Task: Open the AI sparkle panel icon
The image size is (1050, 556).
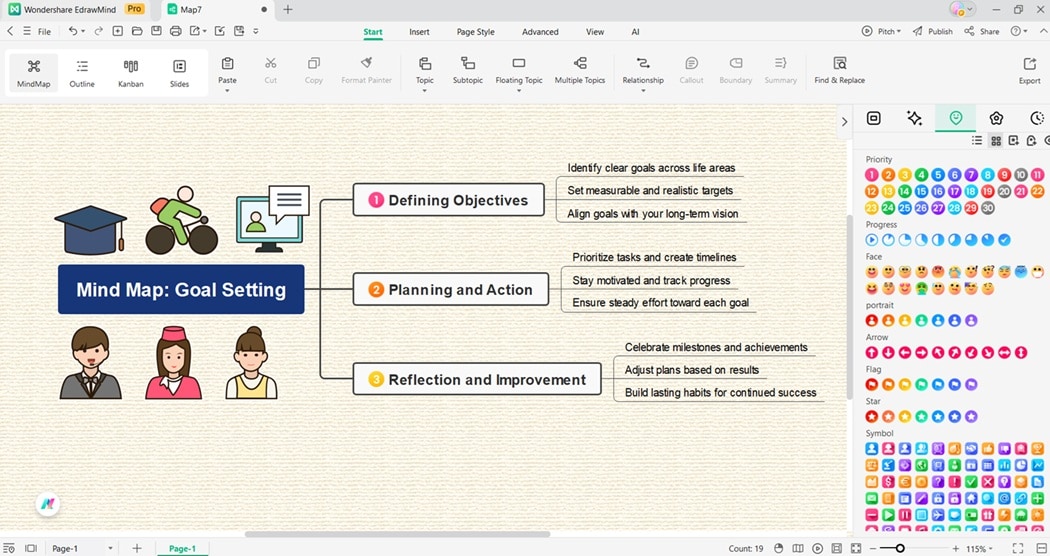Action: click(914, 119)
